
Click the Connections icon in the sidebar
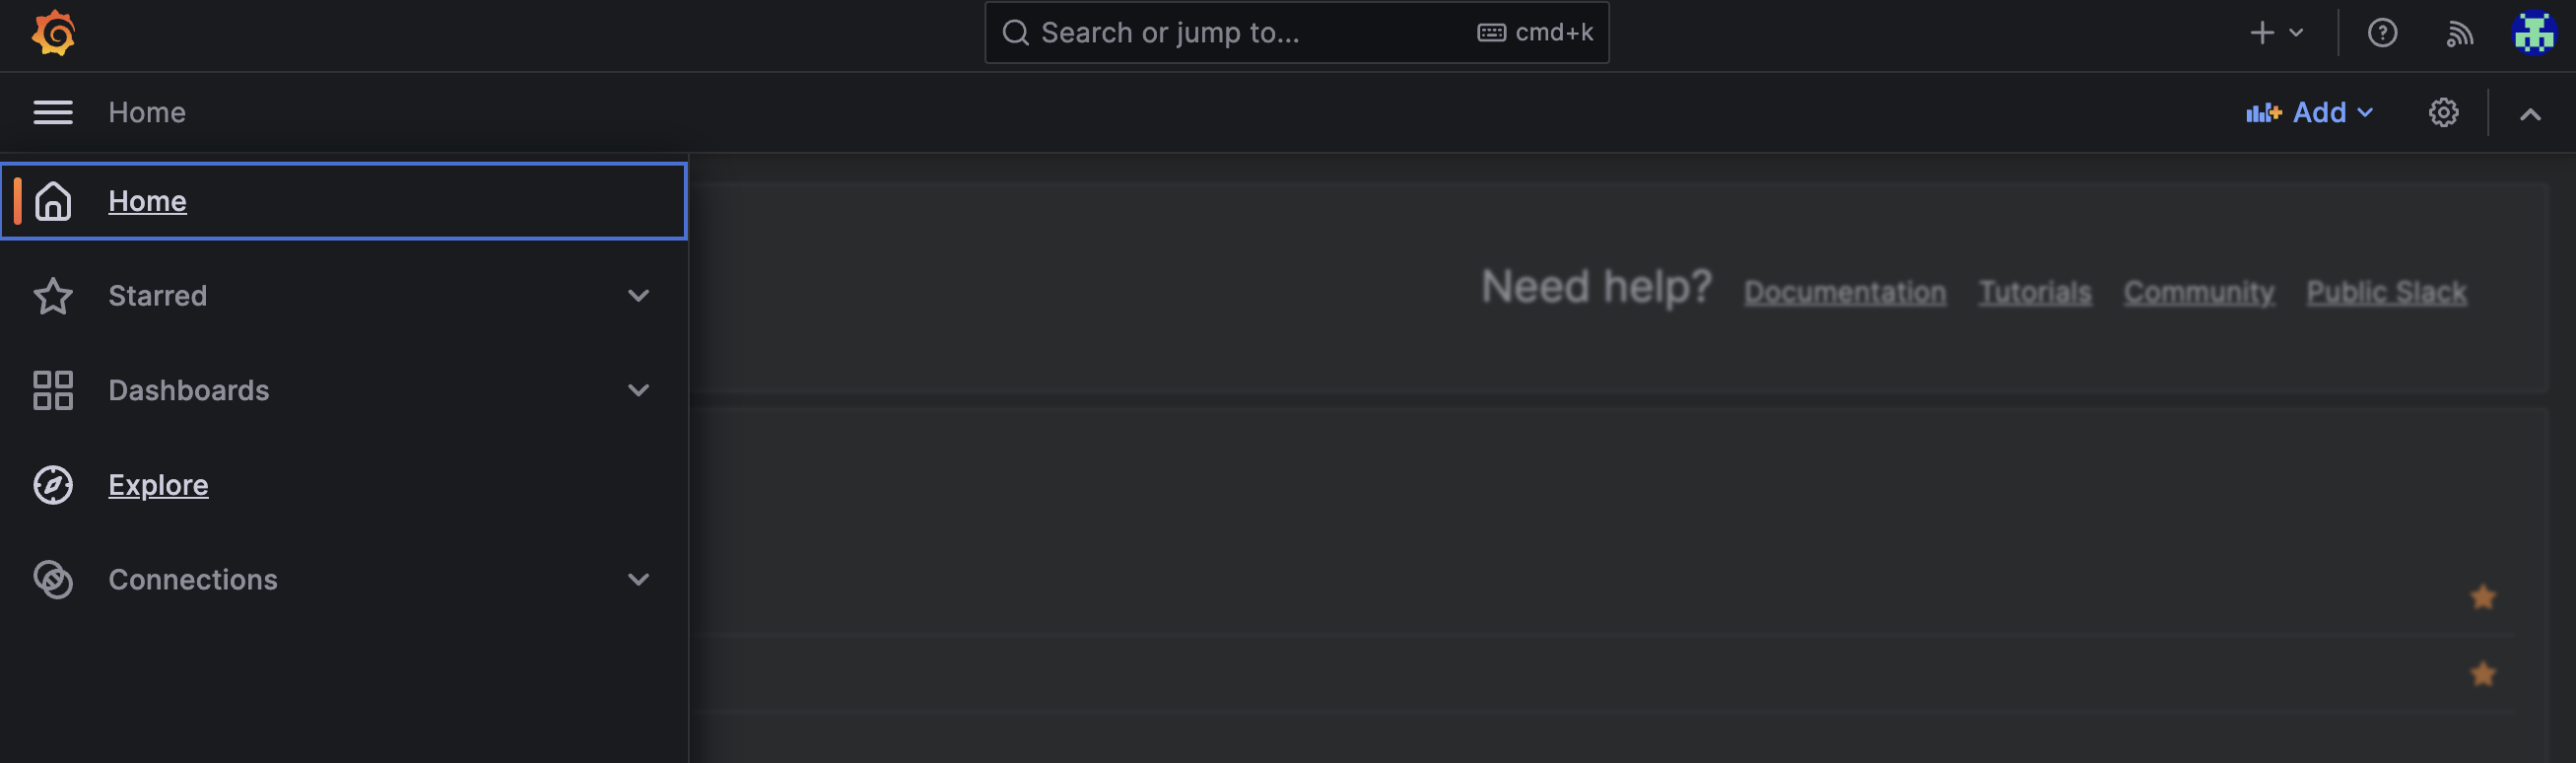(x=53, y=580)
